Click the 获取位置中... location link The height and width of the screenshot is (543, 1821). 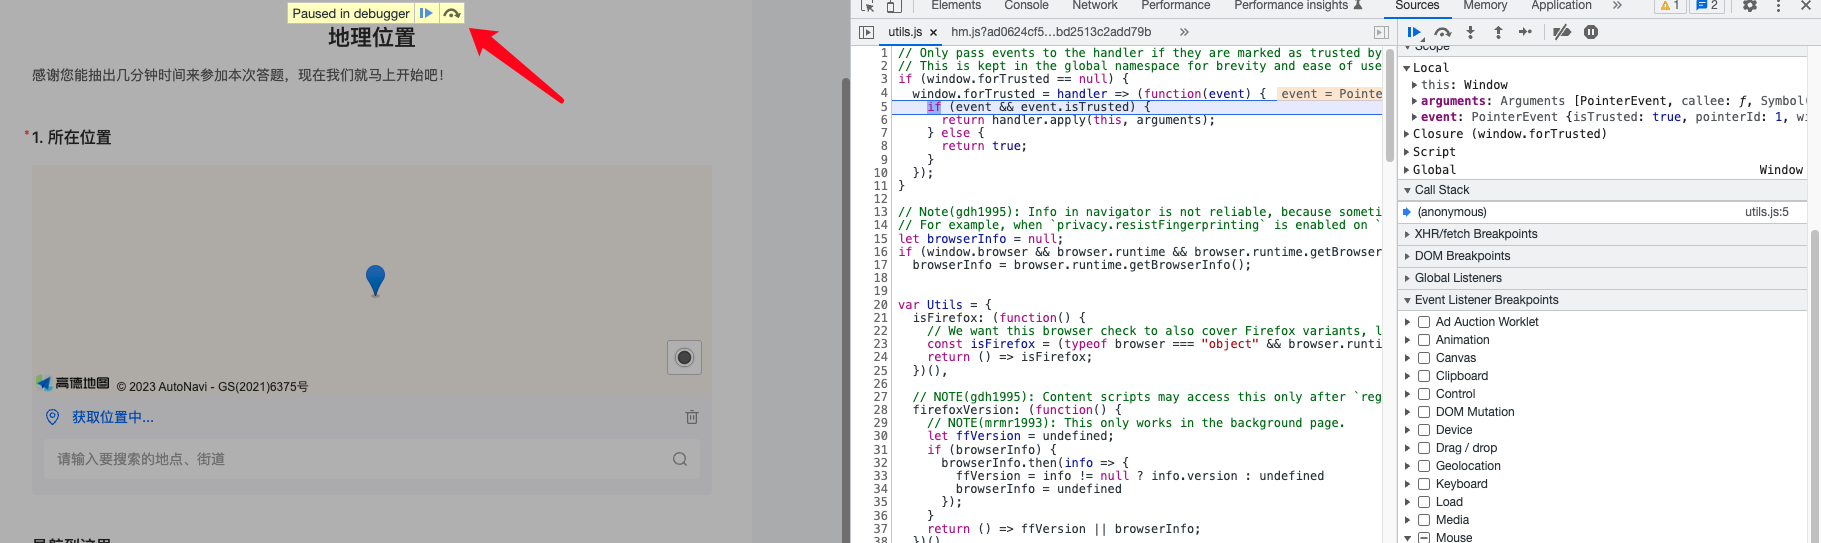113,417
